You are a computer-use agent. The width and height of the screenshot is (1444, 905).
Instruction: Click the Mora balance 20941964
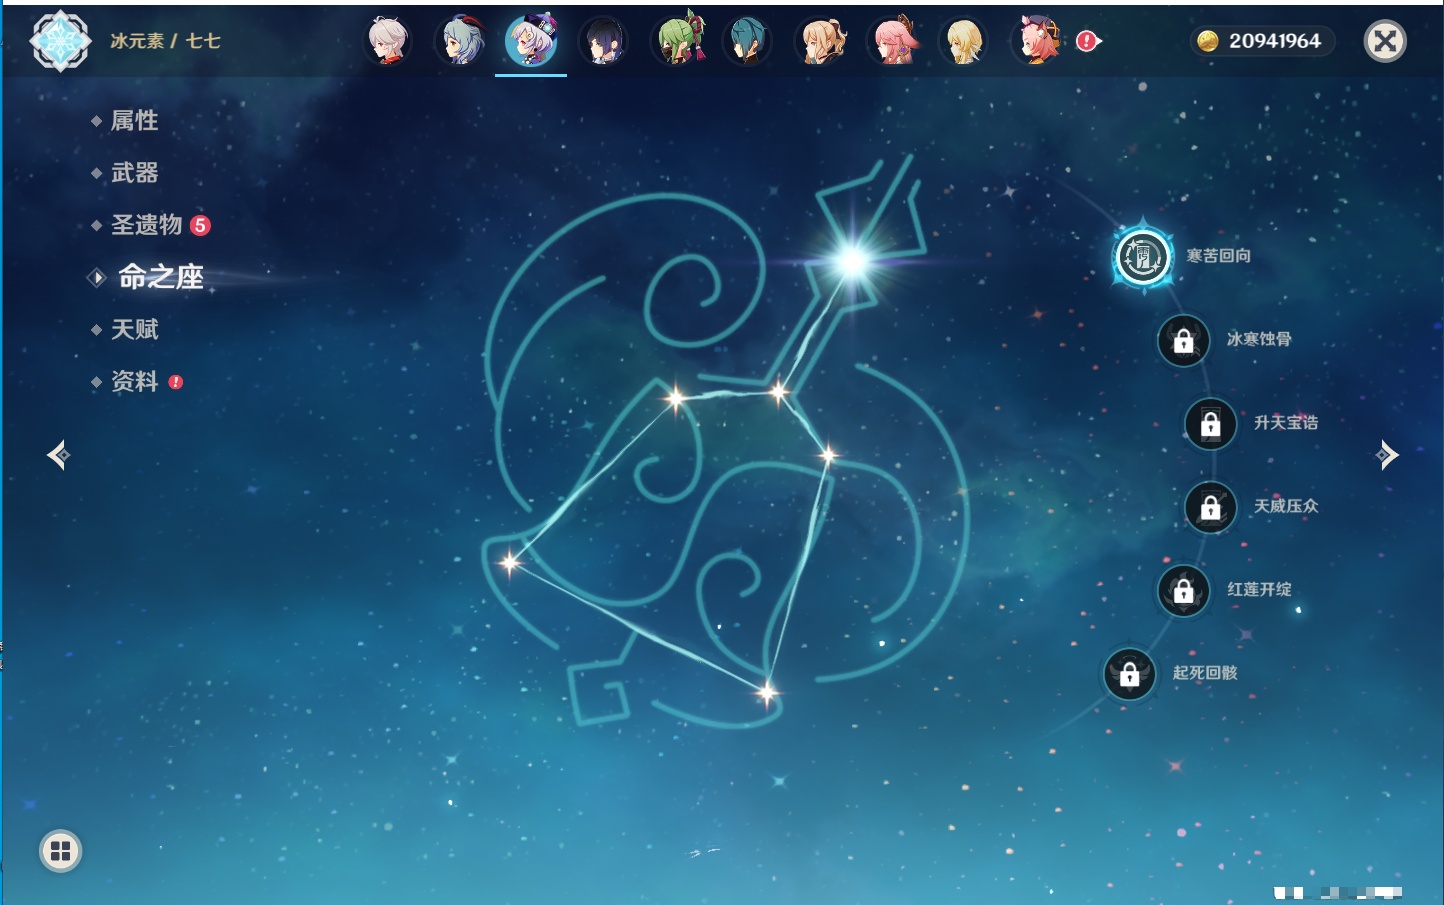1274,41
